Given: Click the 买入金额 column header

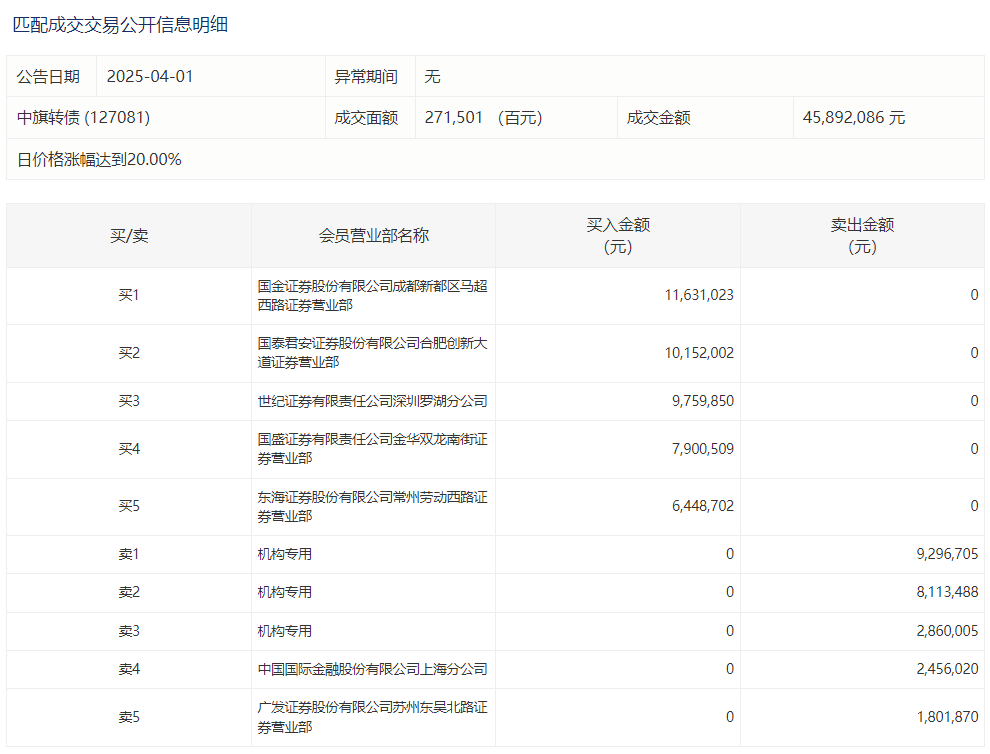Looking at the screenshot, I should [x=617, y=236].
